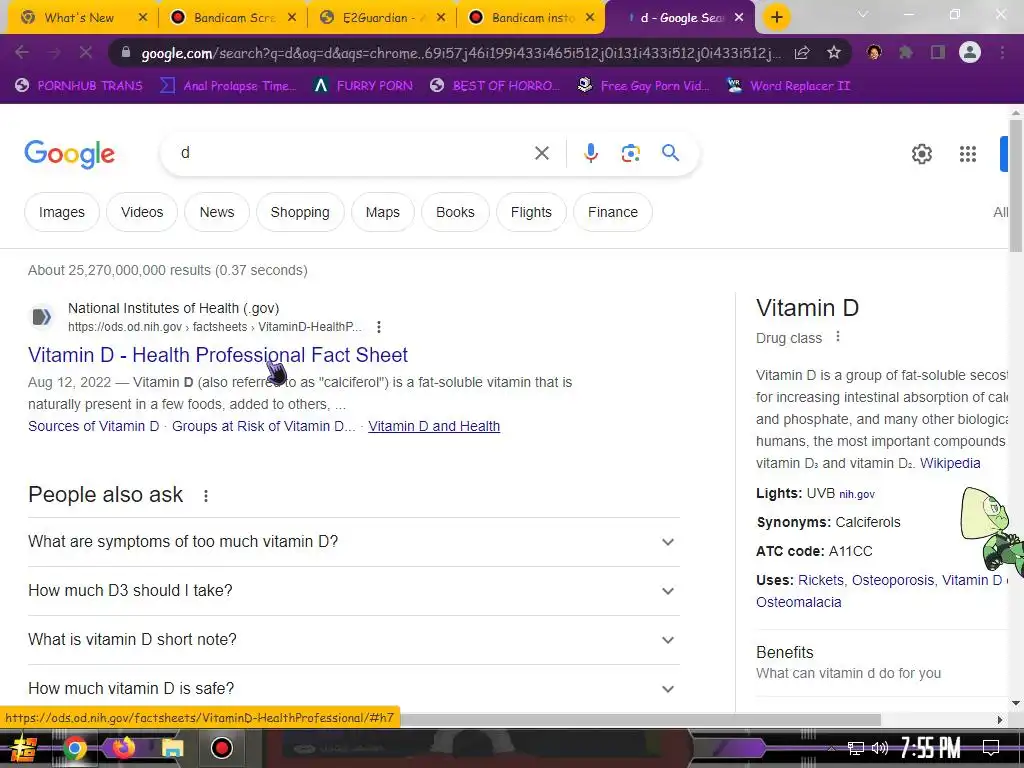Open Word Replacer II bookmark

tap(788, 86)
